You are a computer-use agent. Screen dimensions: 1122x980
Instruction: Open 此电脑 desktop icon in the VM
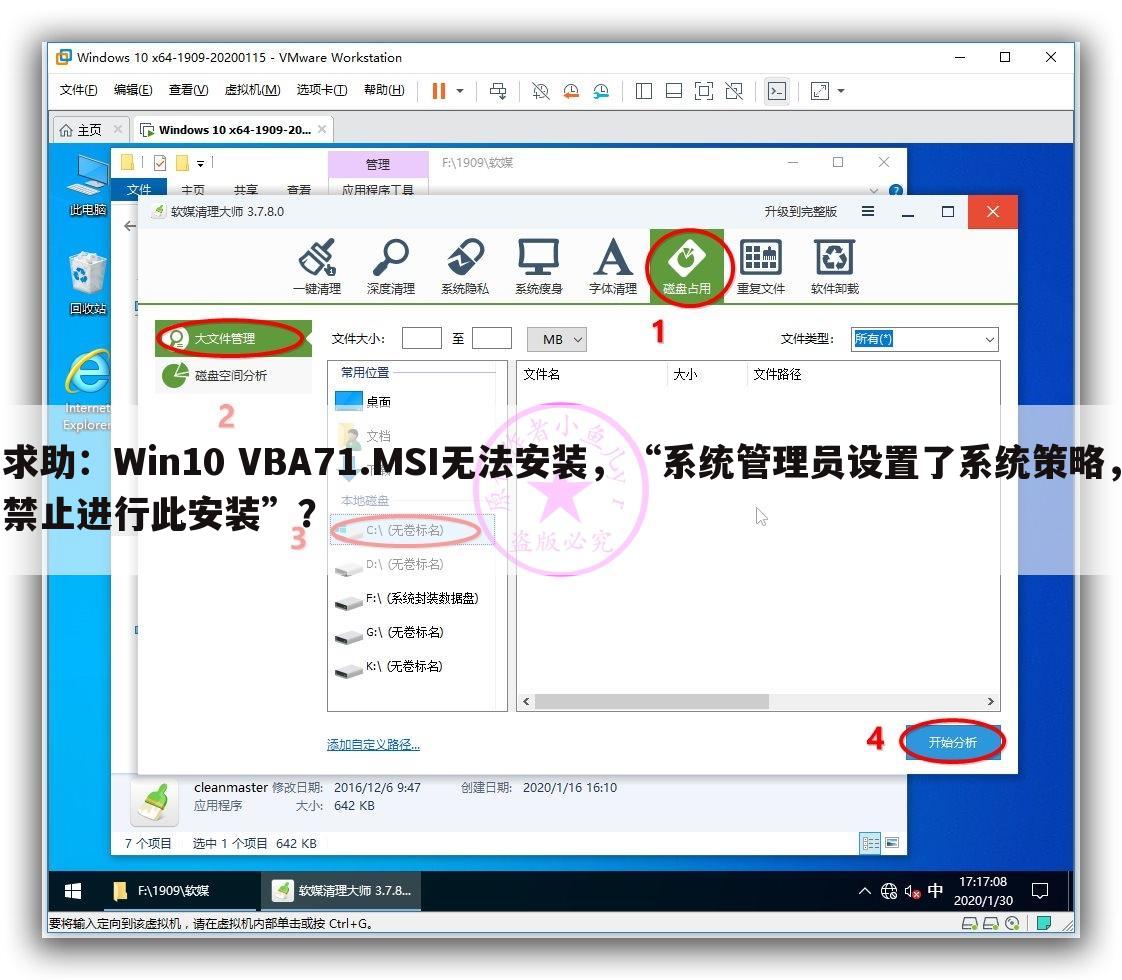pyautogui.click(x=88, y=185)
